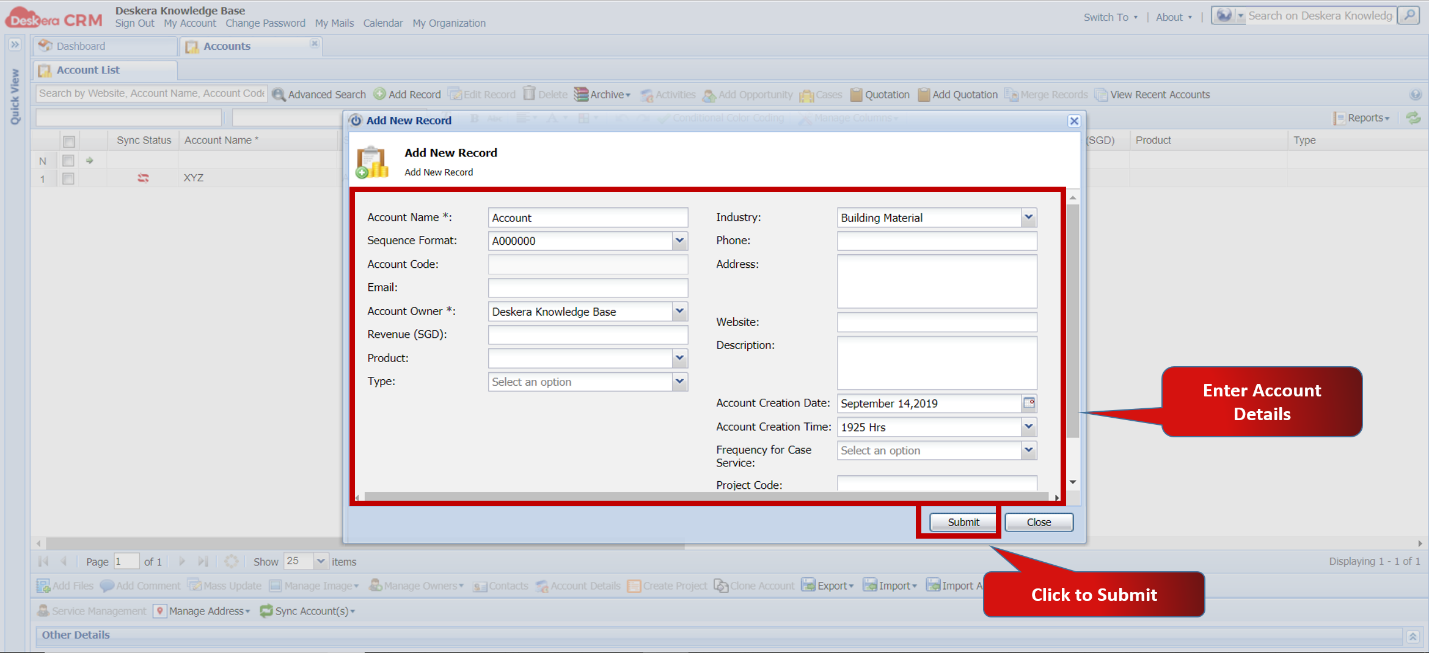
Task: Click the sync status indicator on the XYZ row
Action: [x=143, y=177]
